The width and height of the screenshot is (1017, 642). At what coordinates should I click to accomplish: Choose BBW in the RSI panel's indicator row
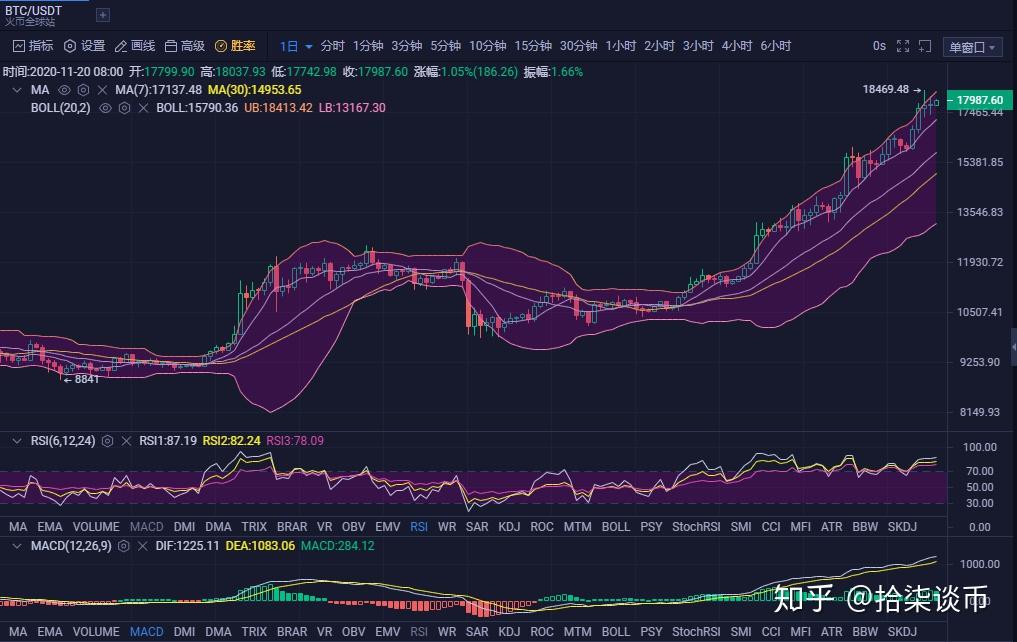click(865, 527)
